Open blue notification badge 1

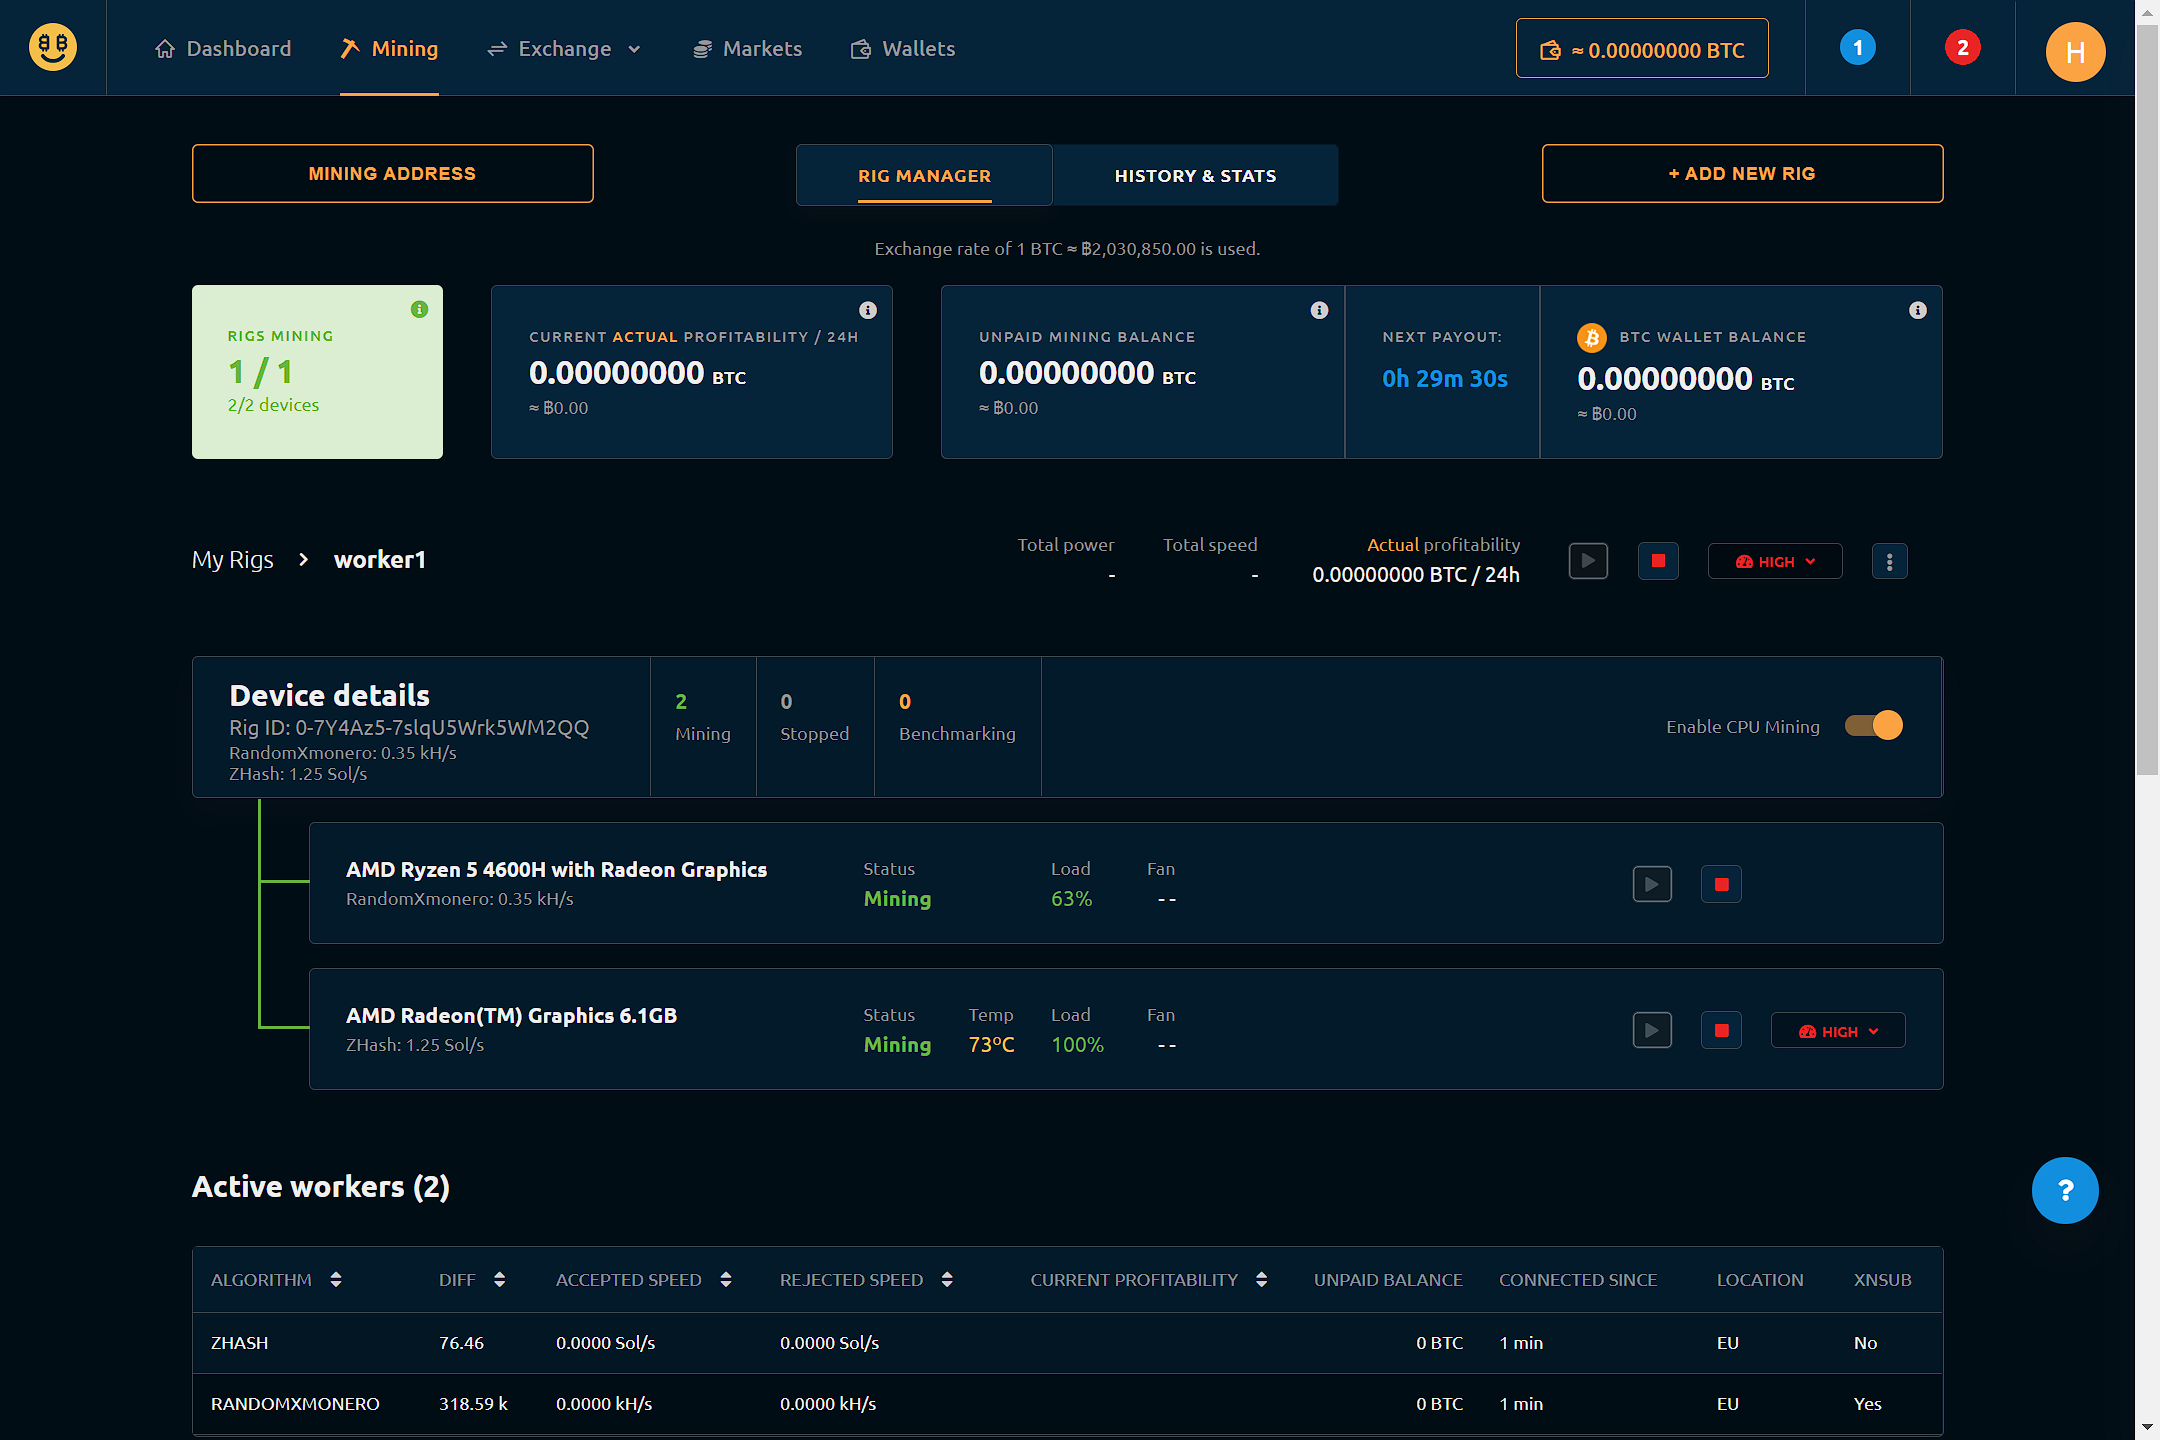[x=1858, y=47]
